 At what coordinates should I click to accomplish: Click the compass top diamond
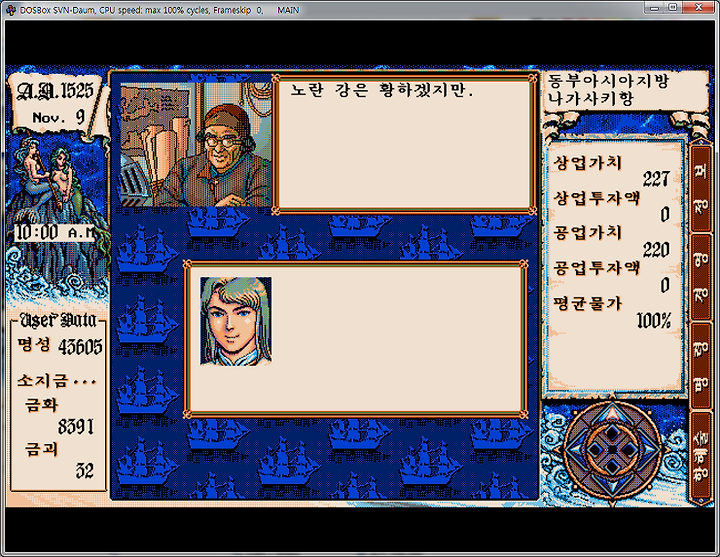click(613, 432)
